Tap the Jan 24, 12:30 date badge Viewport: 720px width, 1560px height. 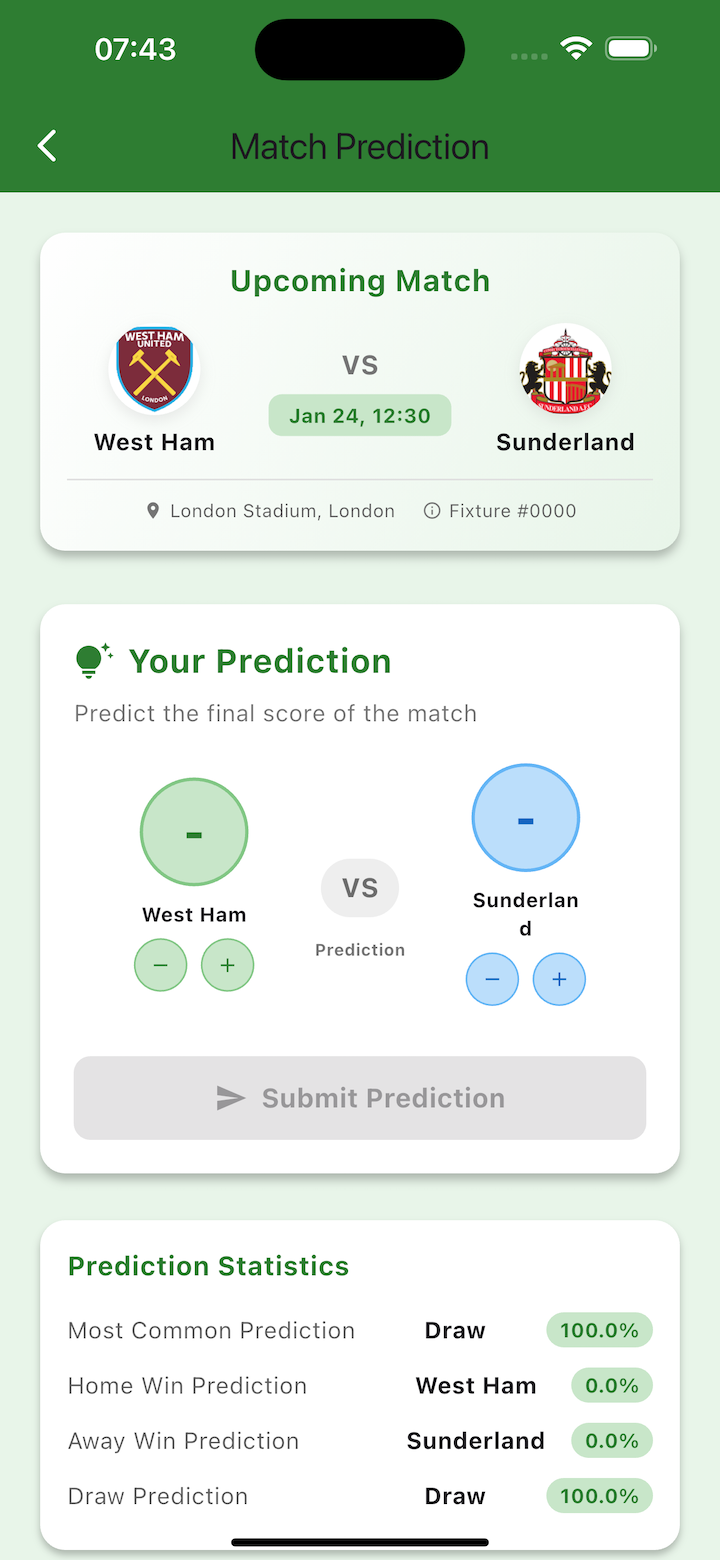[x=360, y=415]
